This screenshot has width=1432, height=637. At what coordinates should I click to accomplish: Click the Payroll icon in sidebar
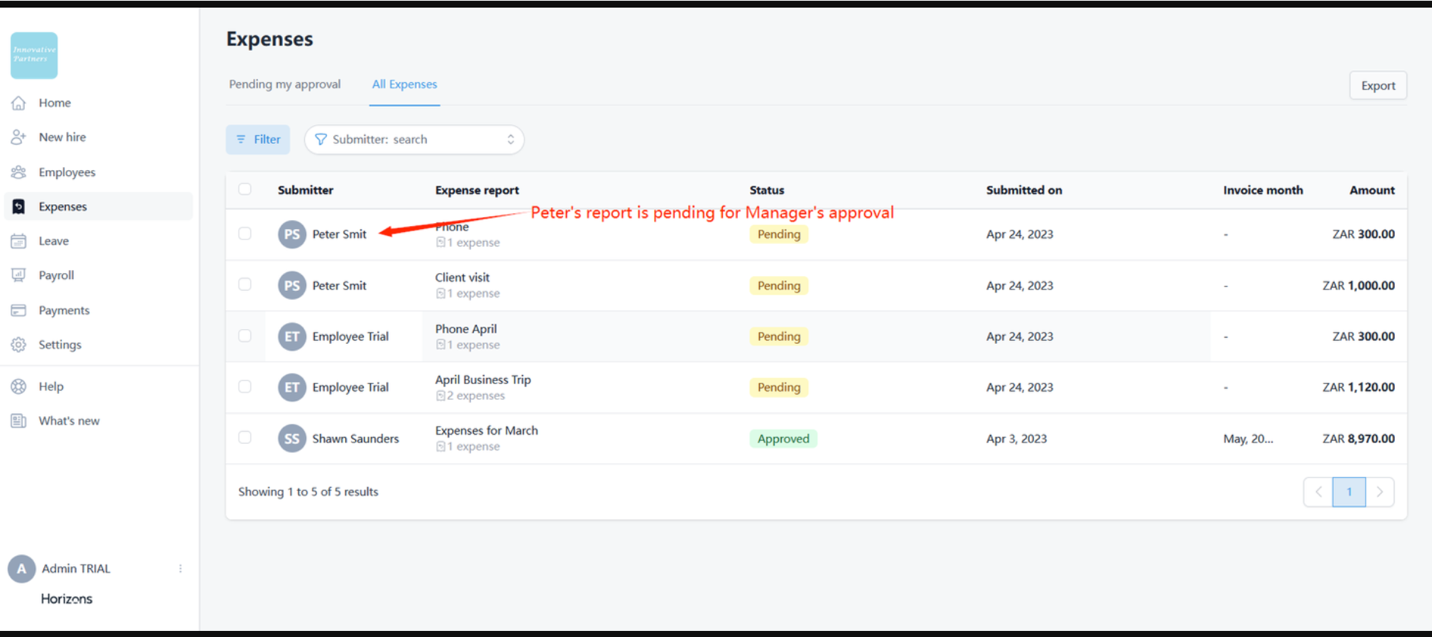18,275
